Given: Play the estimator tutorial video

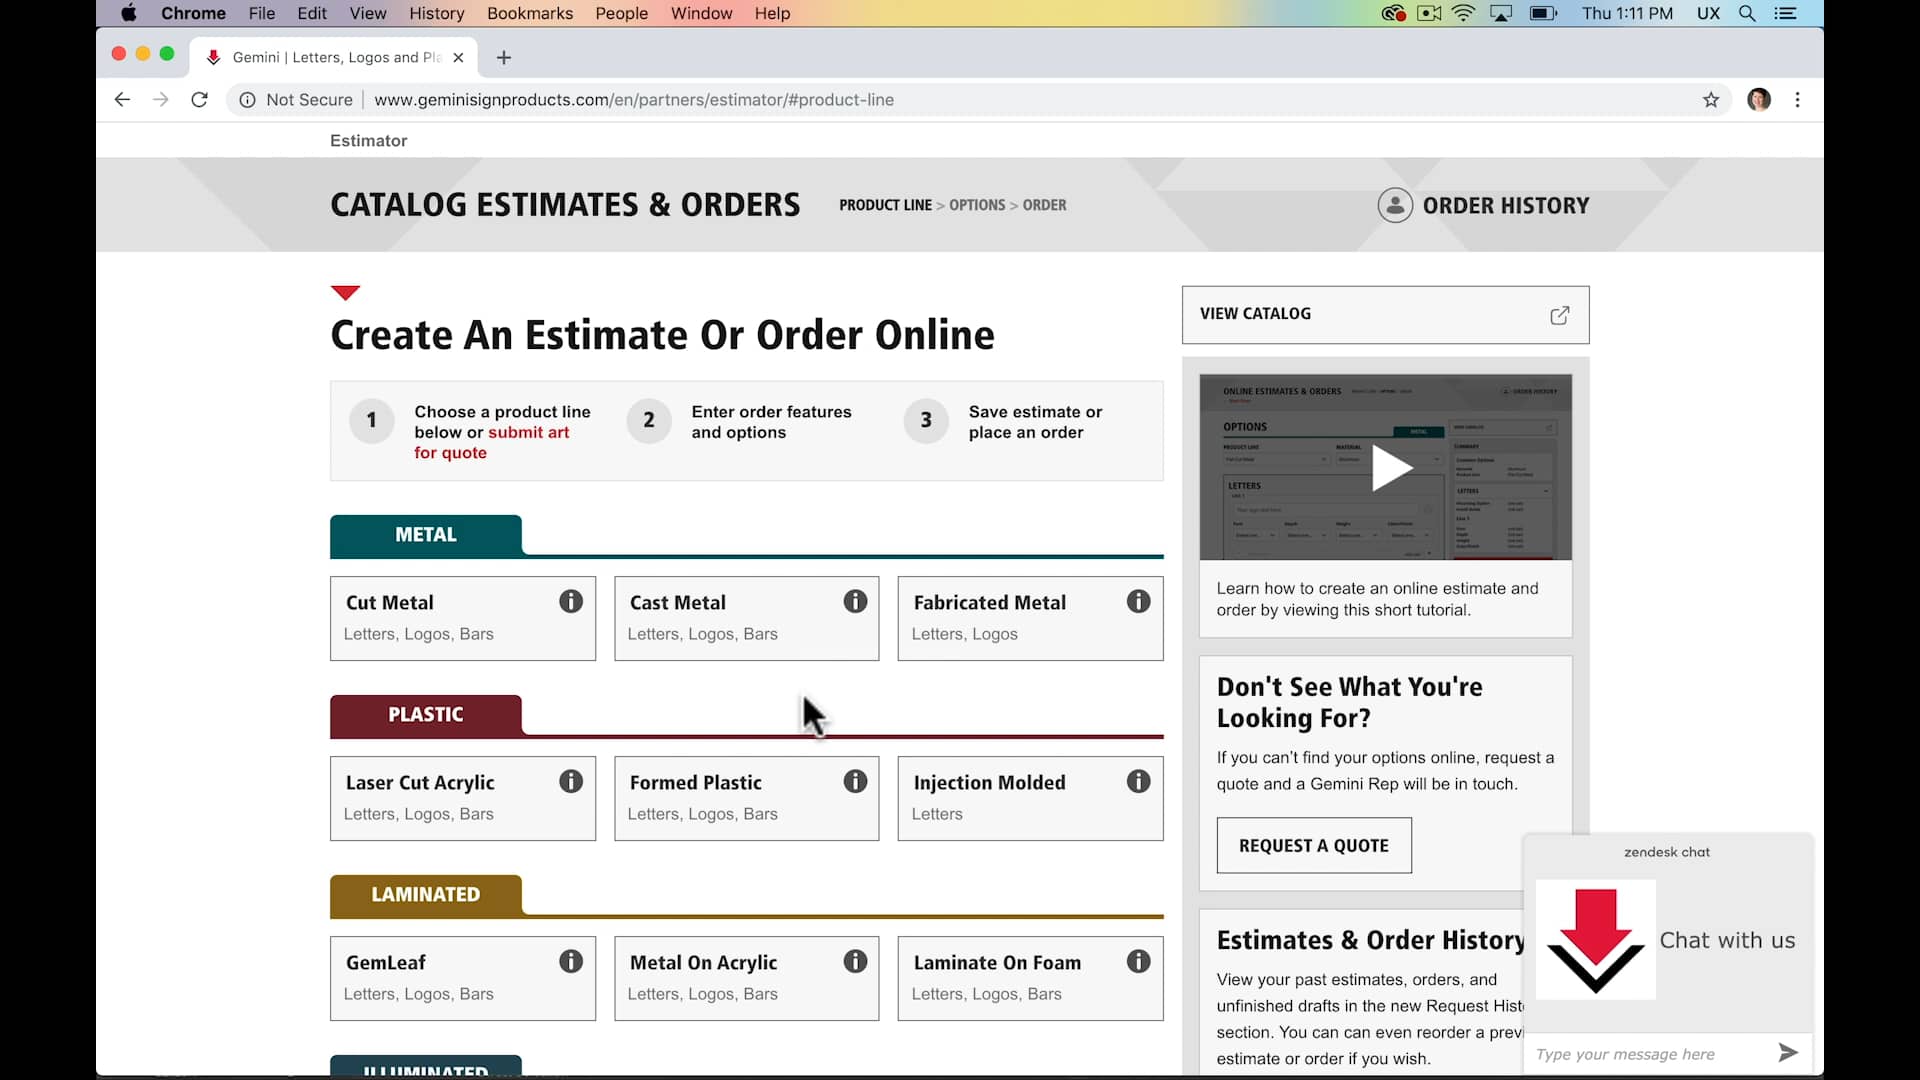Looking at the screenshot, I should (x=1389, y=468).
